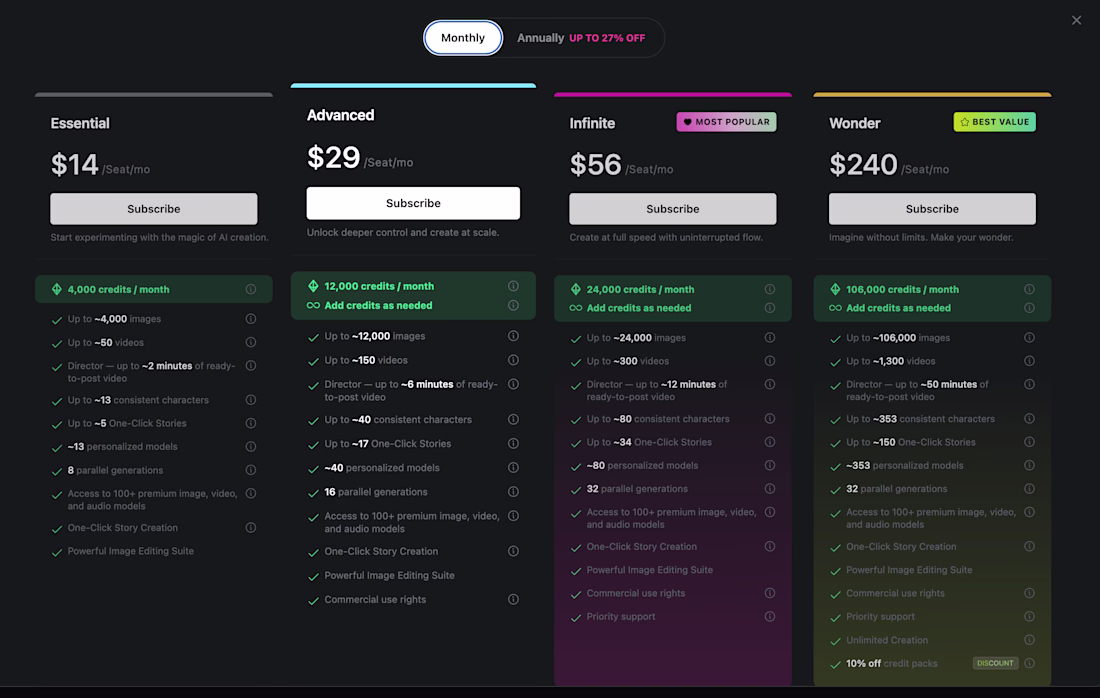Open info for ~40 consistent characters
Image resolution: width=1100 pixels, height=698 pixels.
click(514, 420)
